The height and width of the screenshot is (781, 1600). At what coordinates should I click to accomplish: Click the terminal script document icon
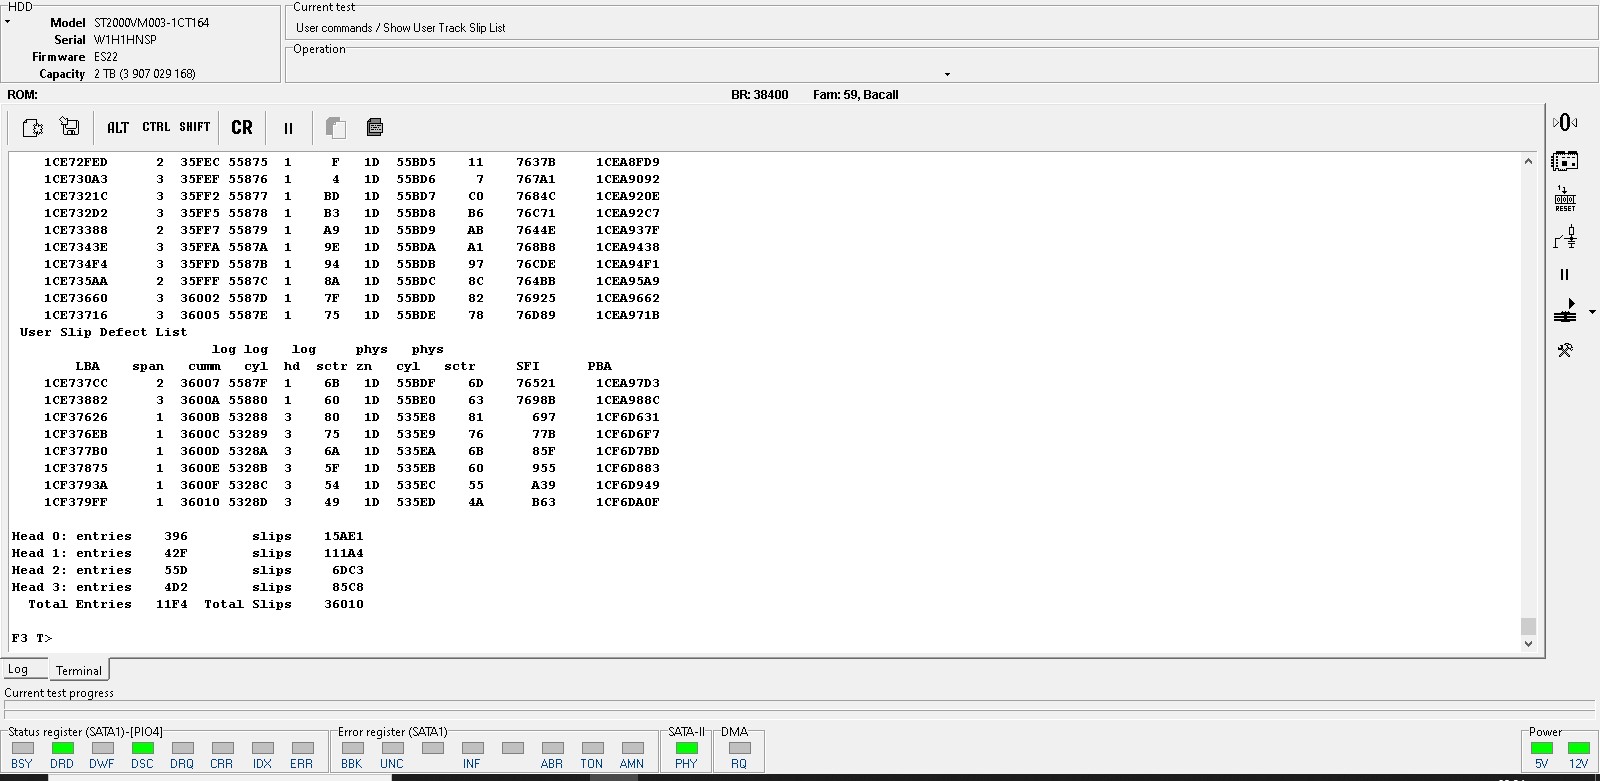375,127
